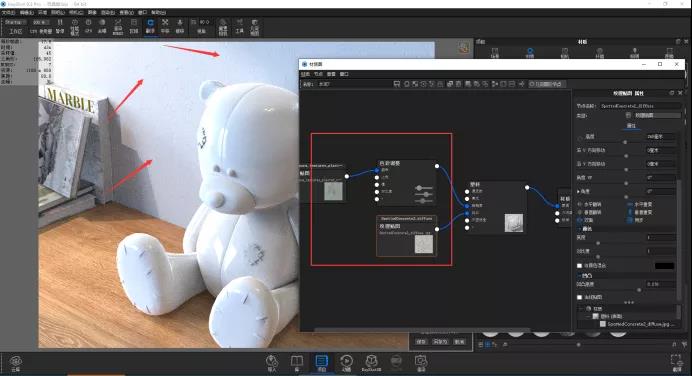Open the geometry nodes dropdown in graph toolbar
Image resolution: width=692 pixels, height=376 pixels.
[x=547, y=84]
